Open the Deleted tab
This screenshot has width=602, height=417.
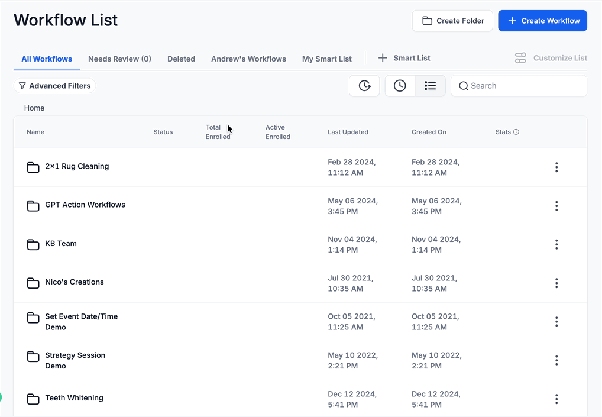pos(181,59)
